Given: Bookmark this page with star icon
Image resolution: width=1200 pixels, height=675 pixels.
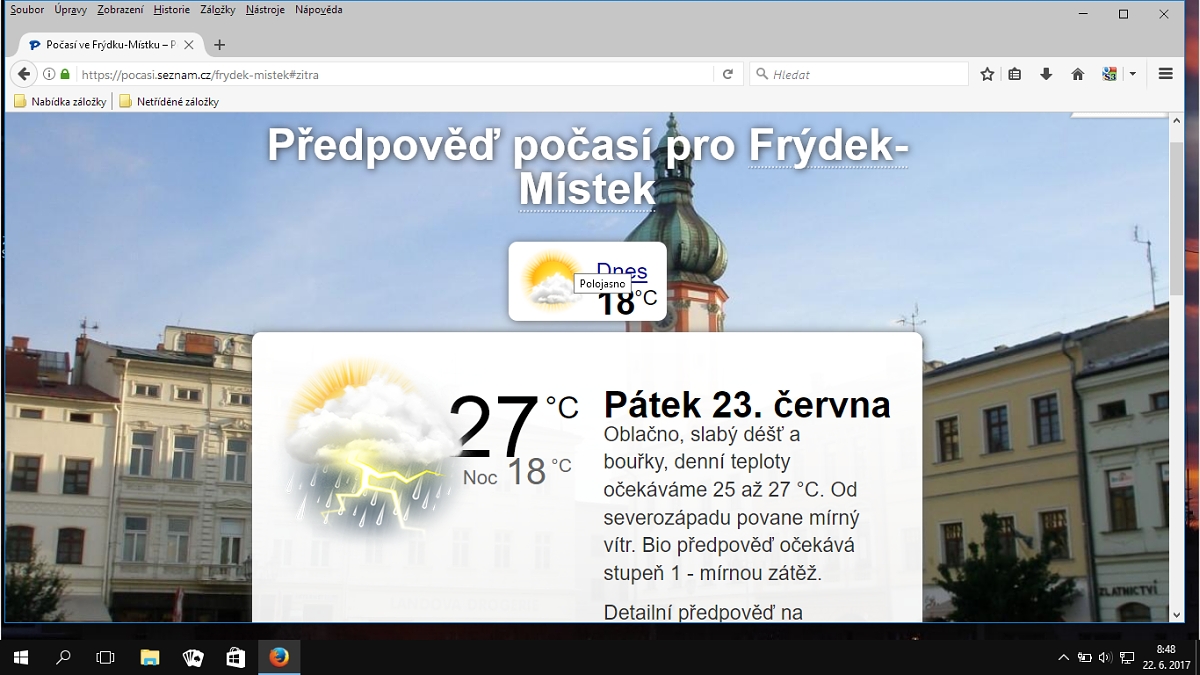Looking at the screenshot, I should [x=987, y=74].
